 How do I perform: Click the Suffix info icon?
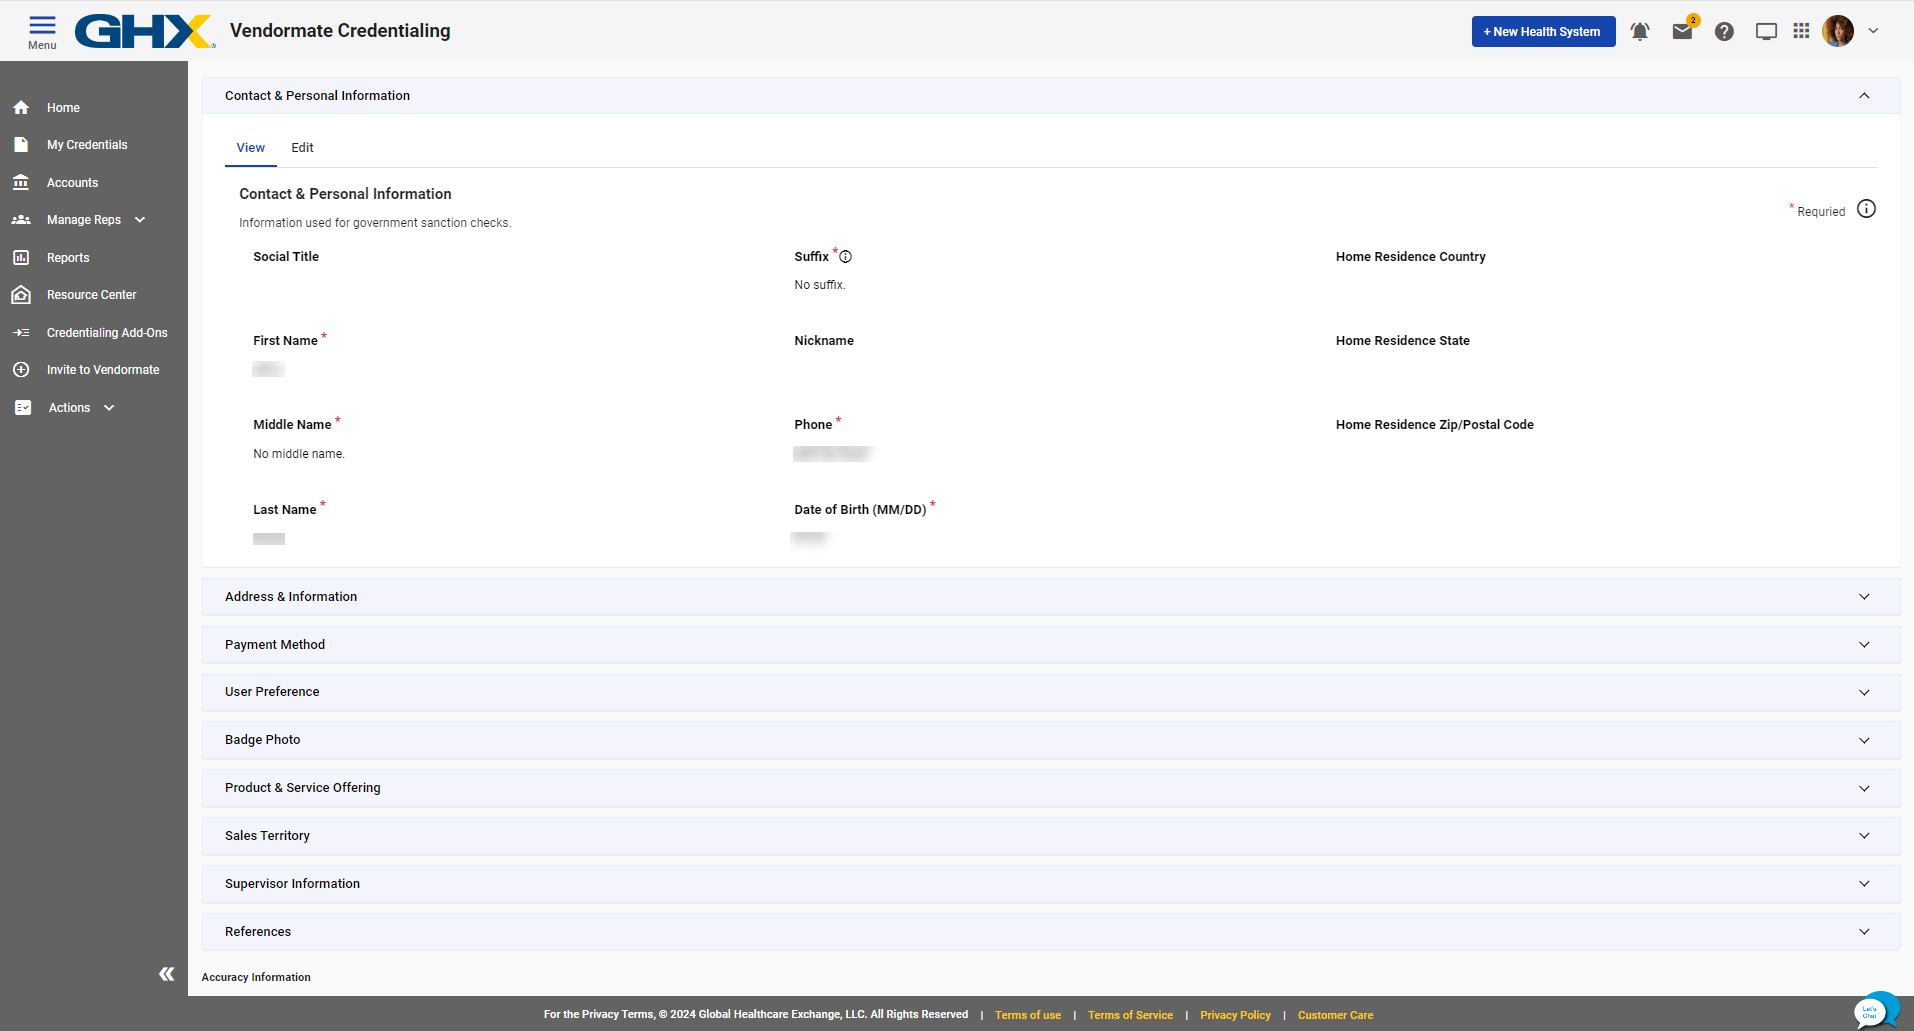[x=845, y=257]
